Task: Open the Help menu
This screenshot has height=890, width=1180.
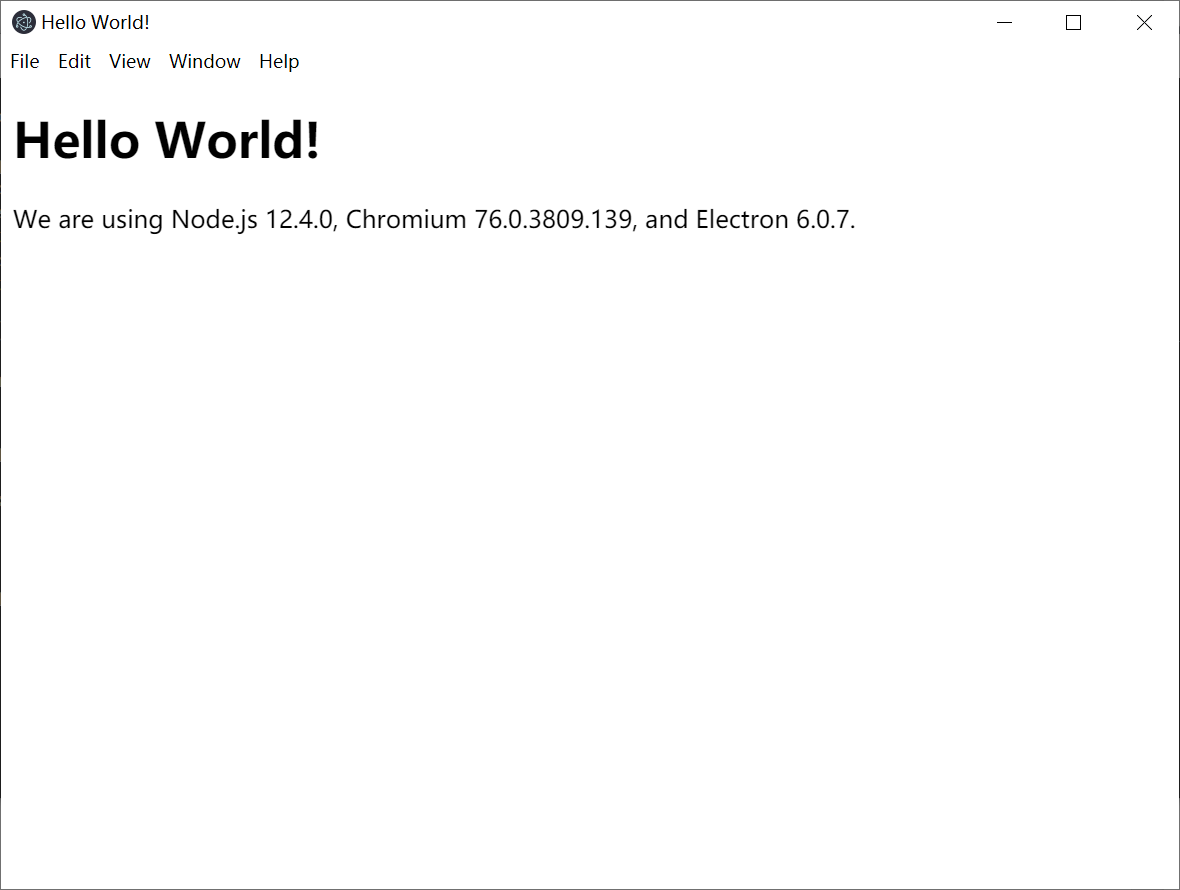Action: click(x=279, y=62)
